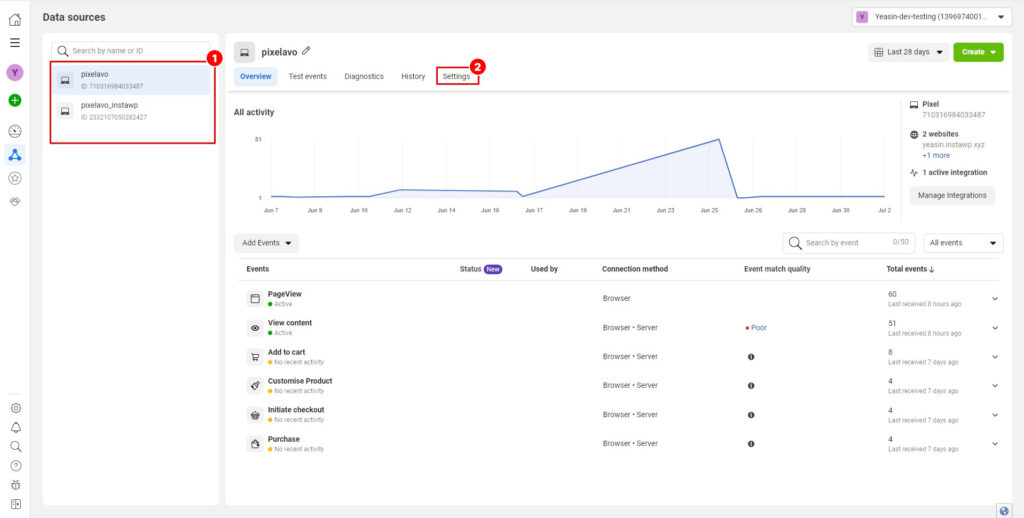Click the +1 more websites link
Viewport: 1024px width, 518px height.
(x=935, y=155)
